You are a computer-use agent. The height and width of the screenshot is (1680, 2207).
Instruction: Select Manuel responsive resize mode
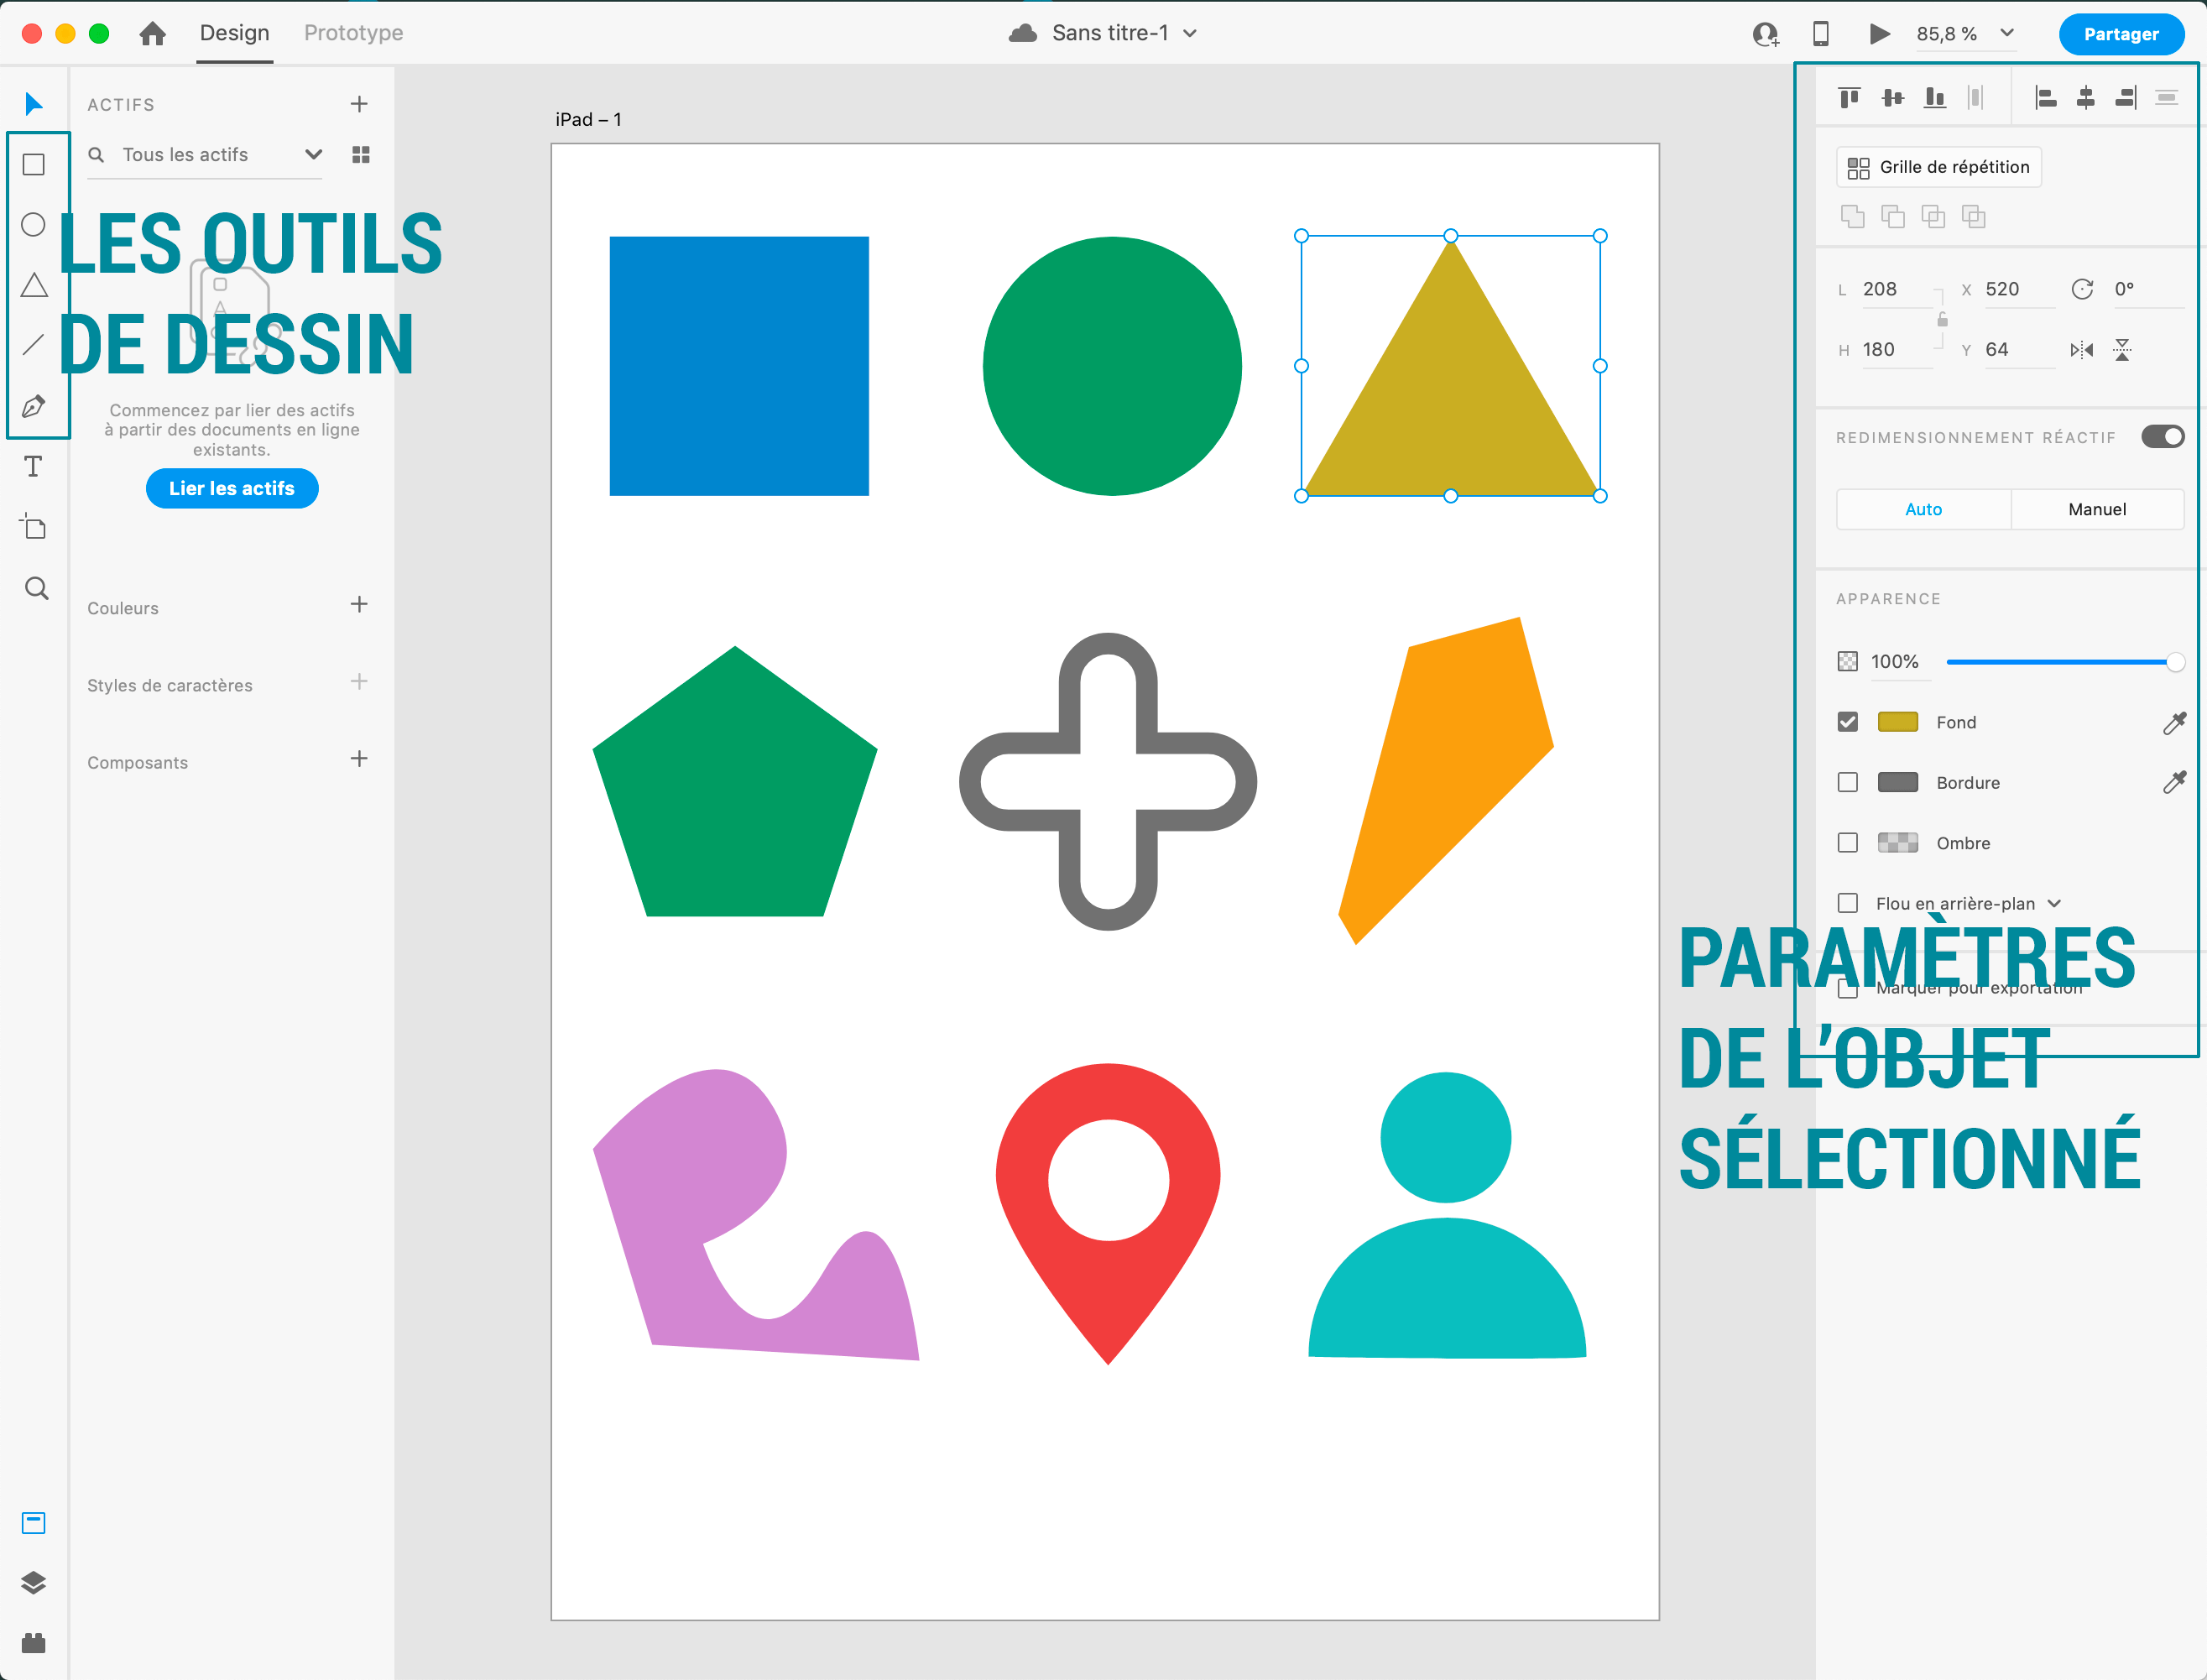coord(2097,509)
